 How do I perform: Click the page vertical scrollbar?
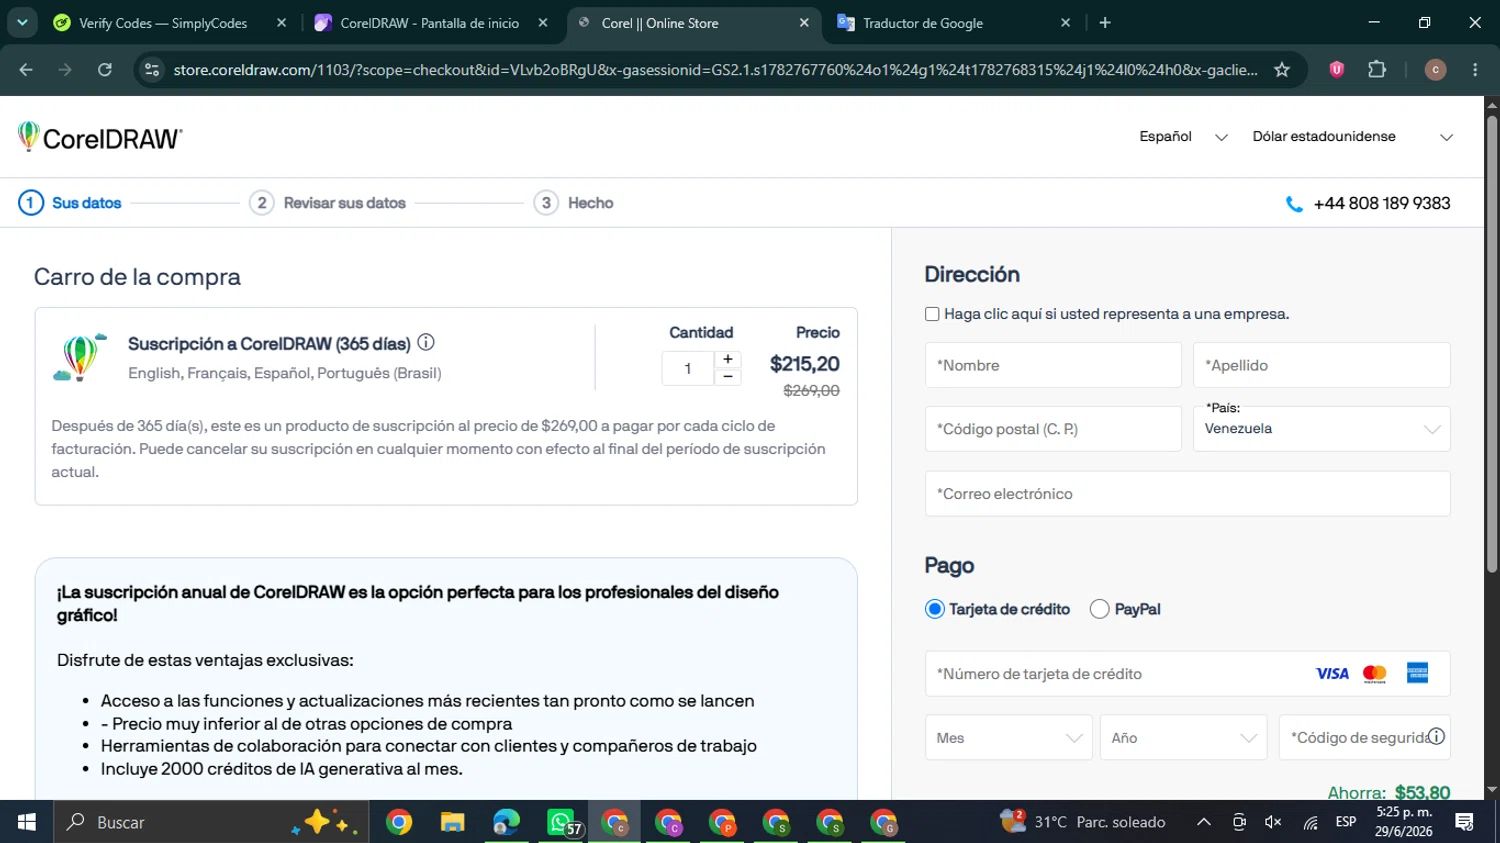click(x=1492, y=345)
